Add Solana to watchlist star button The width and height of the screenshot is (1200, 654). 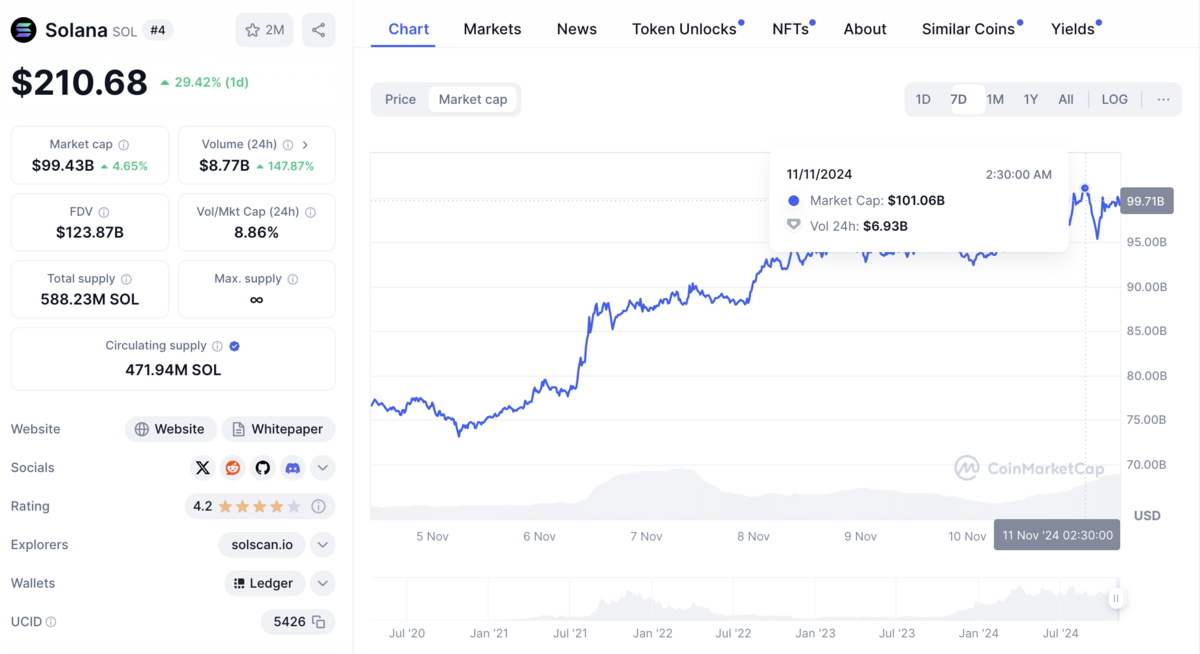click(x=265, y=30)
